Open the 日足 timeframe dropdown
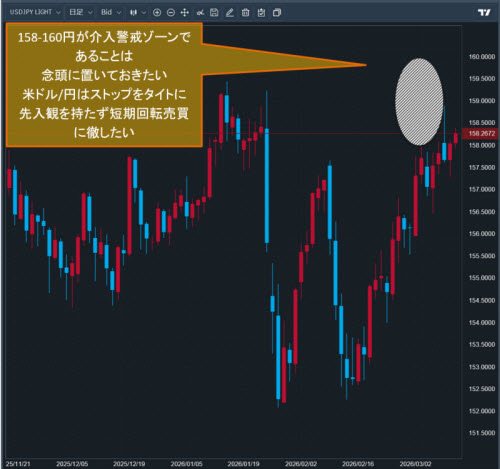This screenshot has height=469, width=500. [80, 12]
